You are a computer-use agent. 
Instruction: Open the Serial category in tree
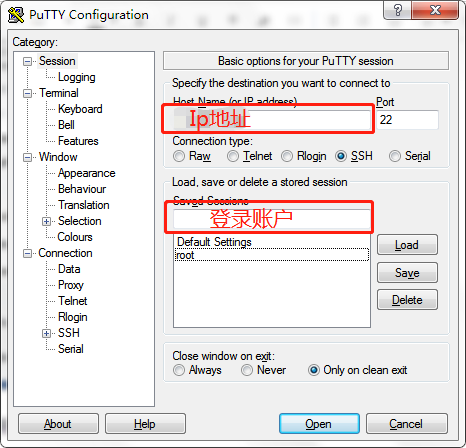point(71,349)
